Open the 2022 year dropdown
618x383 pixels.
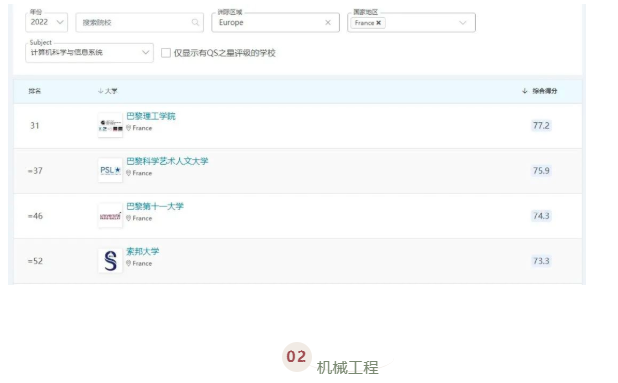click(47, 22)
